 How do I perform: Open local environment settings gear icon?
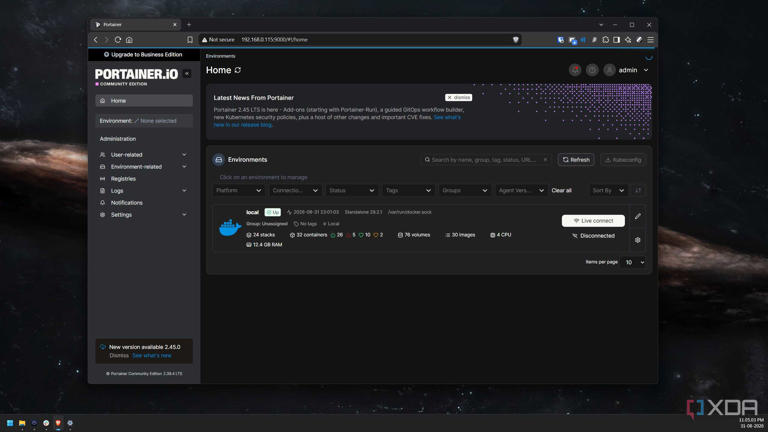click(638, 240)
